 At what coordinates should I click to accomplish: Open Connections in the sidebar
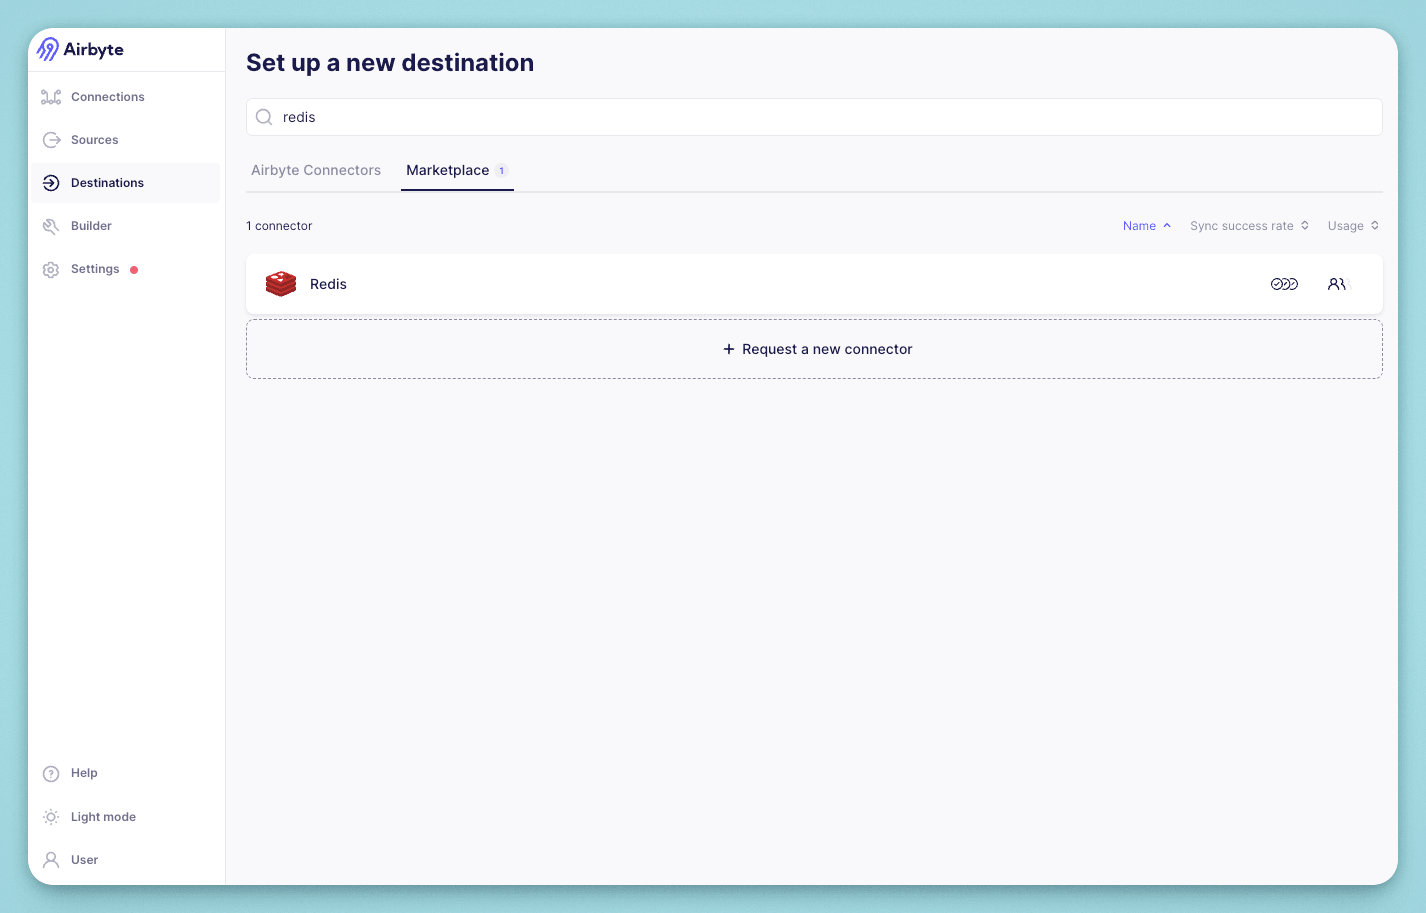(x=125, y=97)
